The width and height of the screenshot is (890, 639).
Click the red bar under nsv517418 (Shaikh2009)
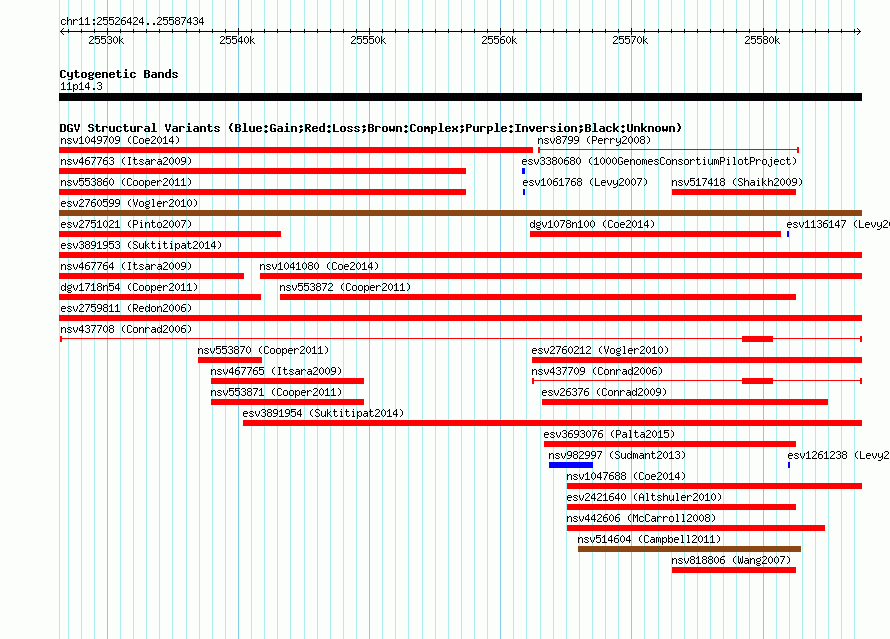[733, 192]
